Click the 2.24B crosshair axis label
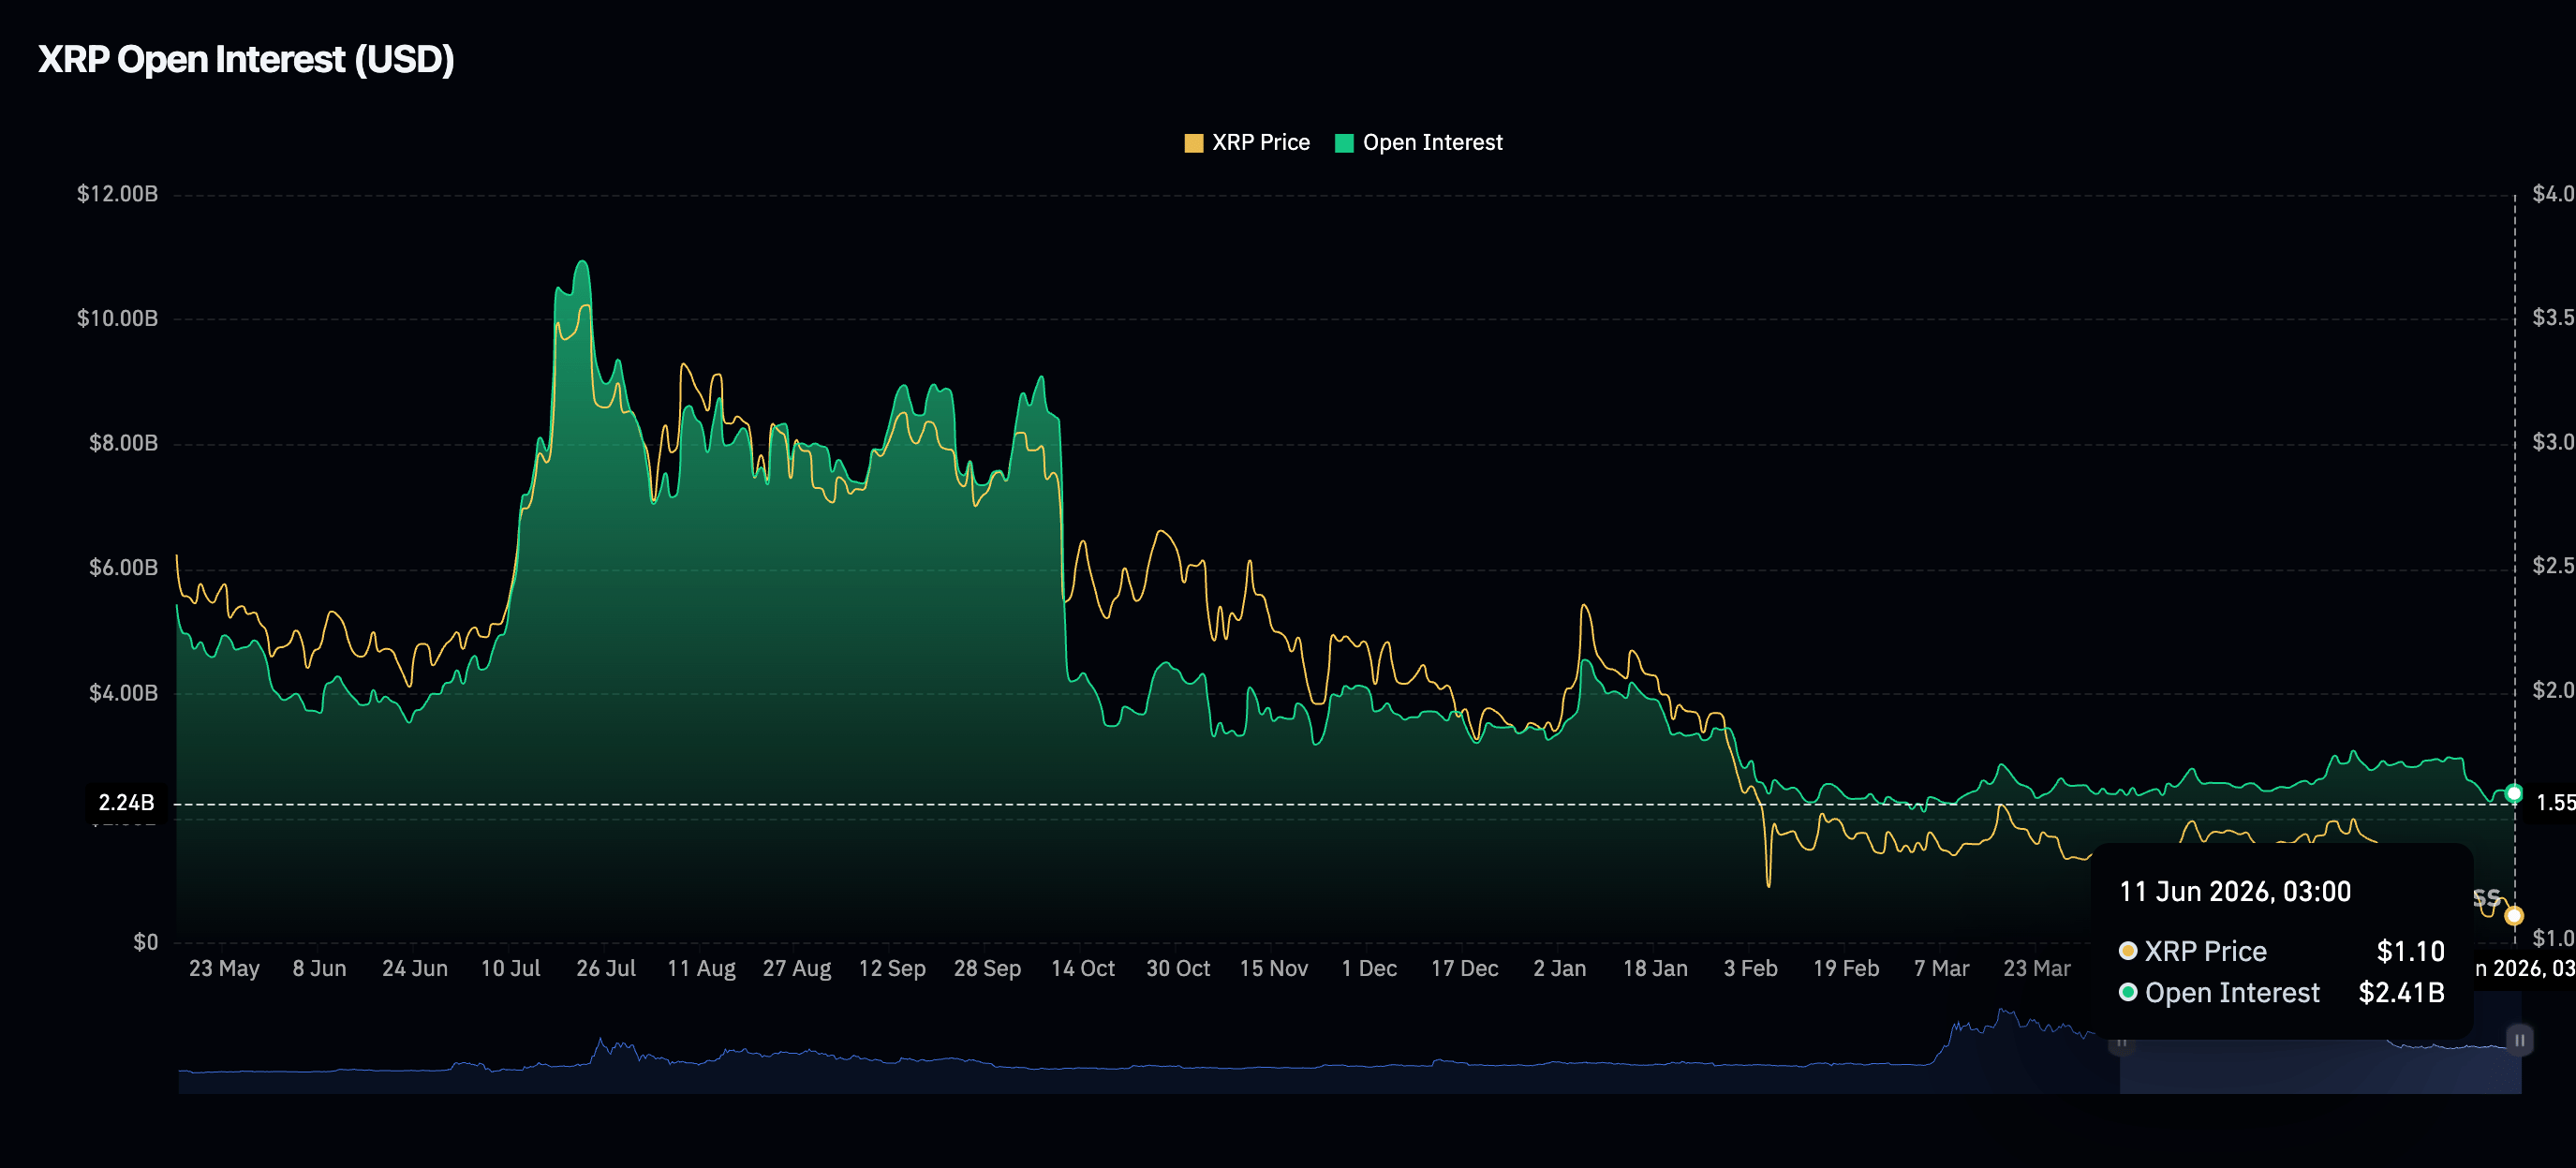The width and height of the screenshot is (2576, 1168). tap(126, 802)
